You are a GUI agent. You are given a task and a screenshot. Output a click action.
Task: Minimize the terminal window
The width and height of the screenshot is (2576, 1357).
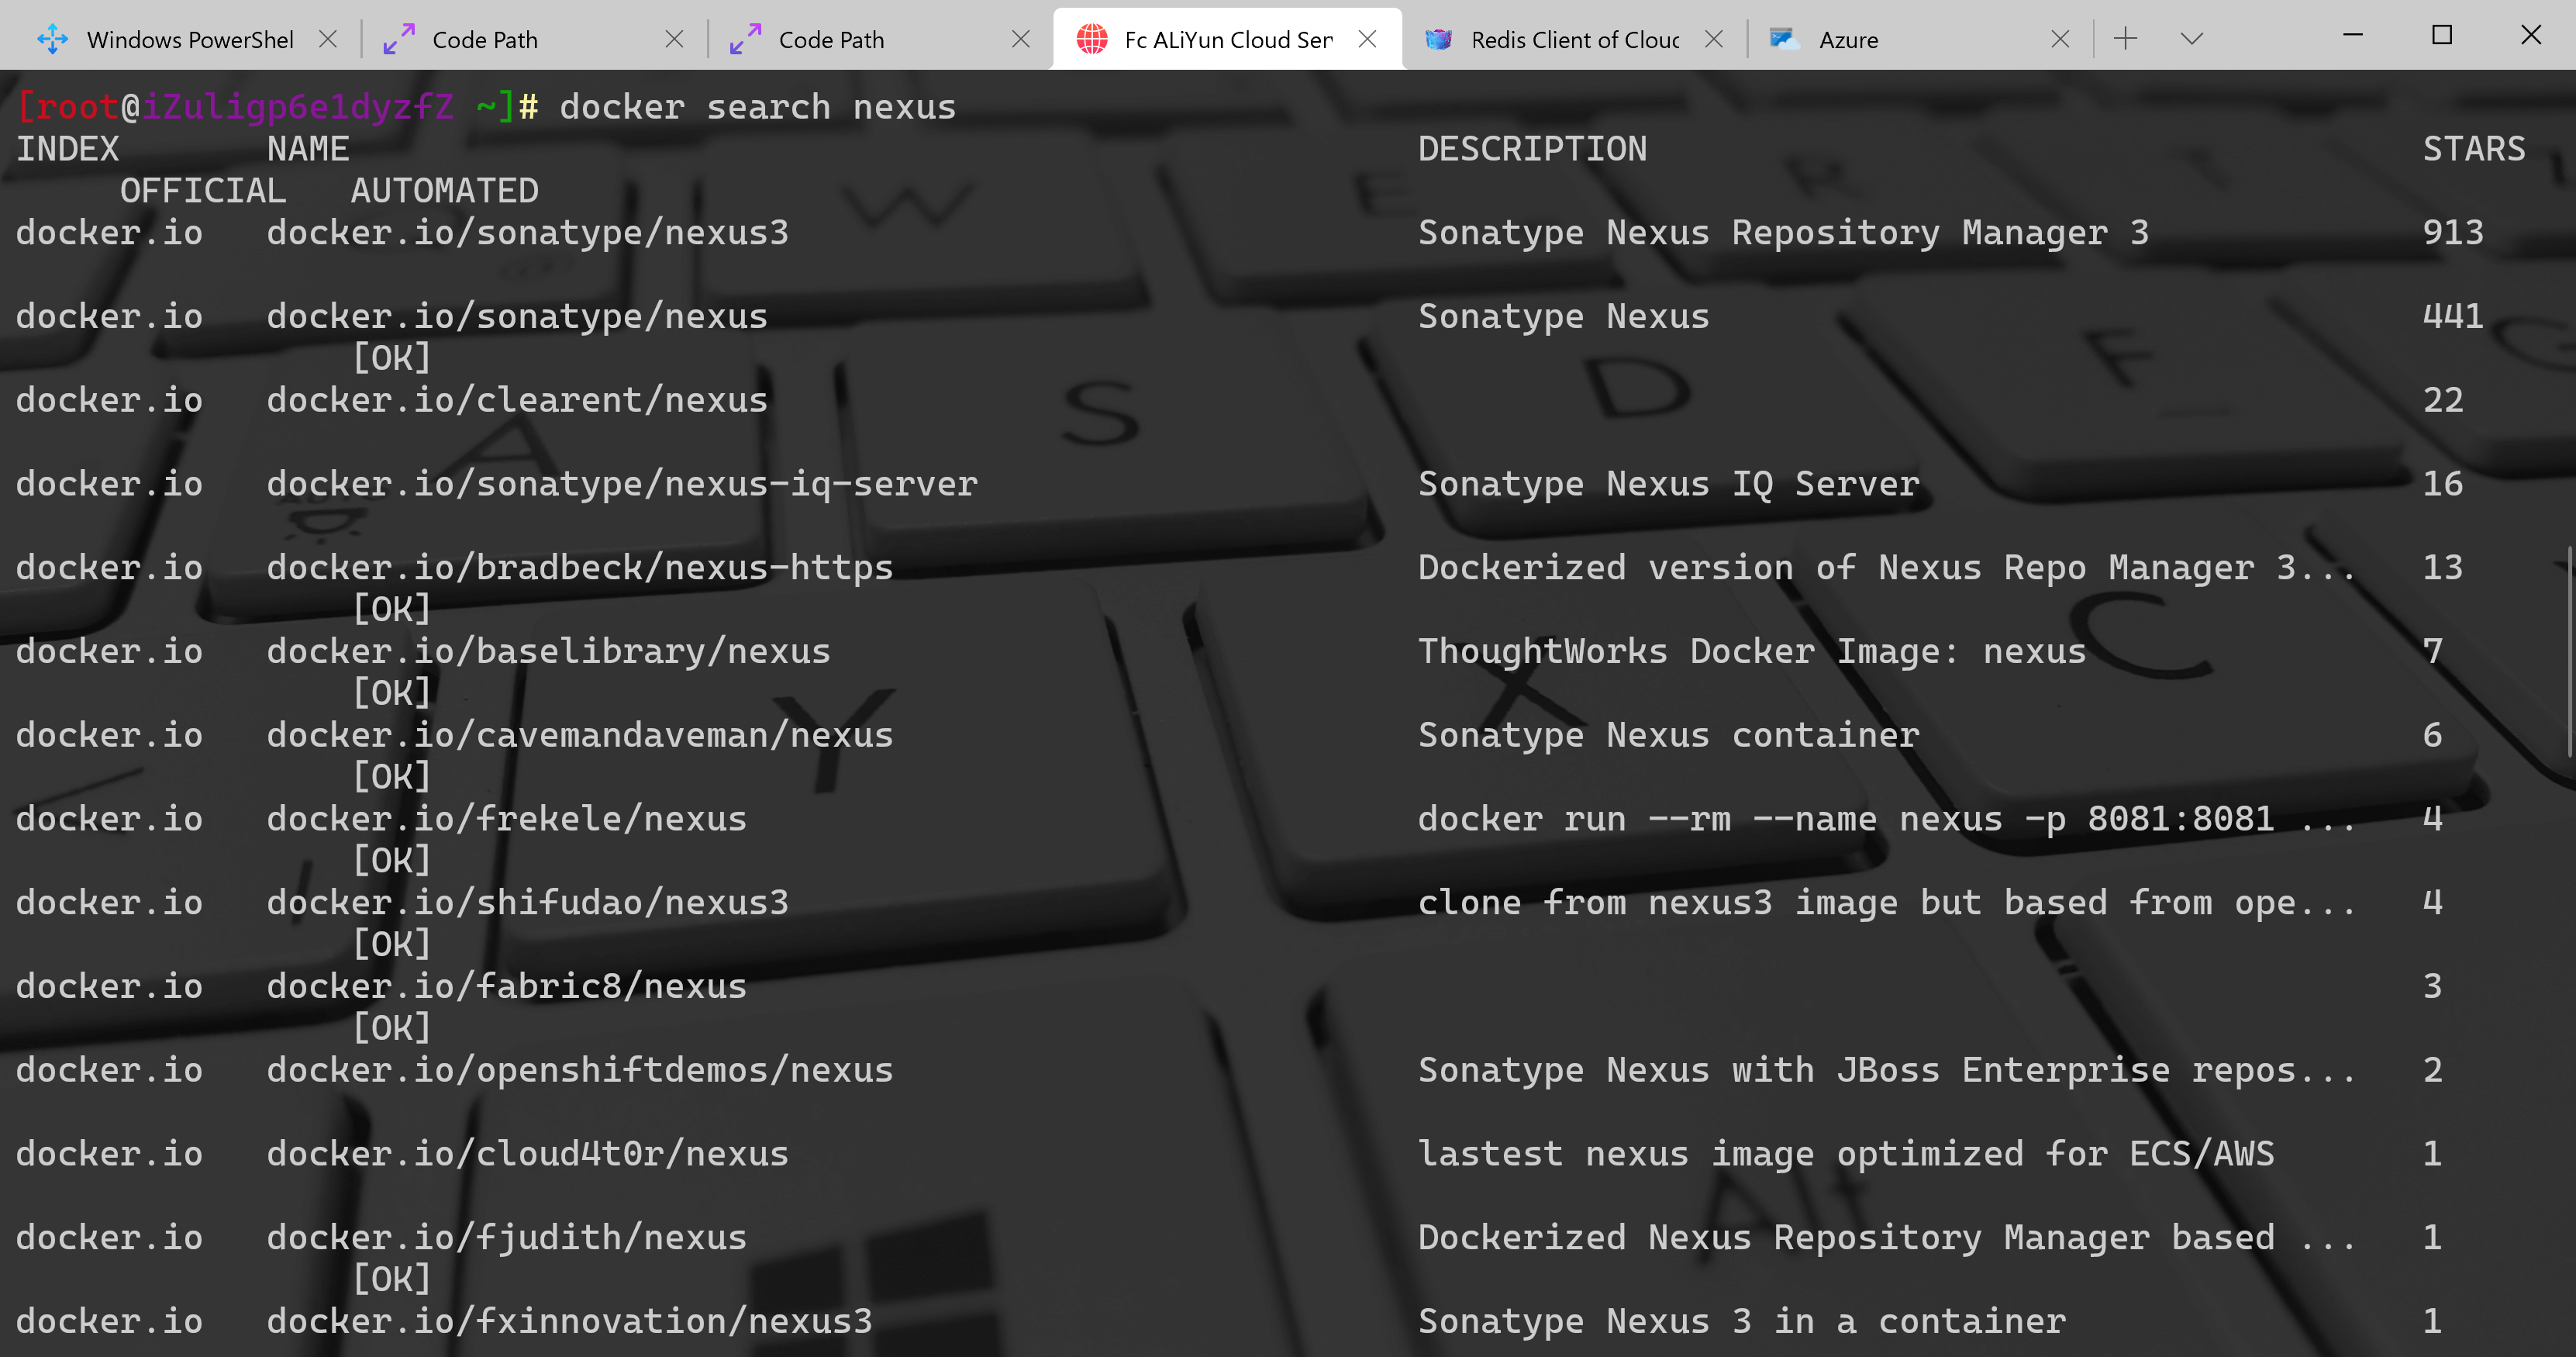point(2353,35)
